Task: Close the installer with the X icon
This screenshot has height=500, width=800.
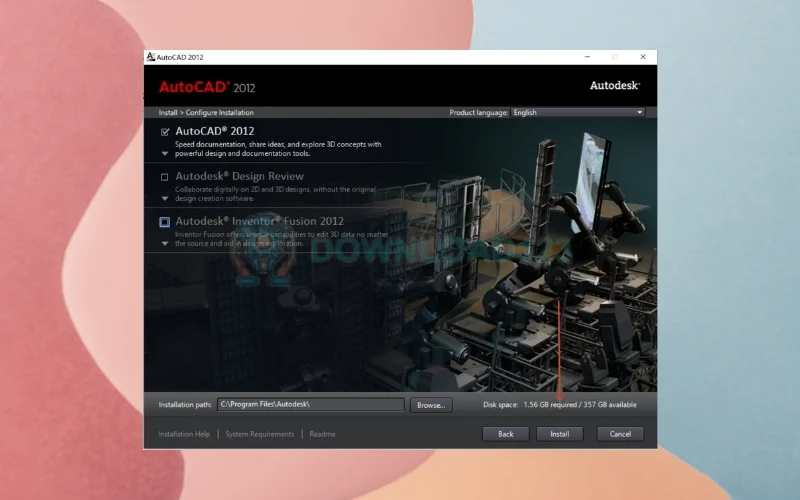Action: click(x=642, y=57)
